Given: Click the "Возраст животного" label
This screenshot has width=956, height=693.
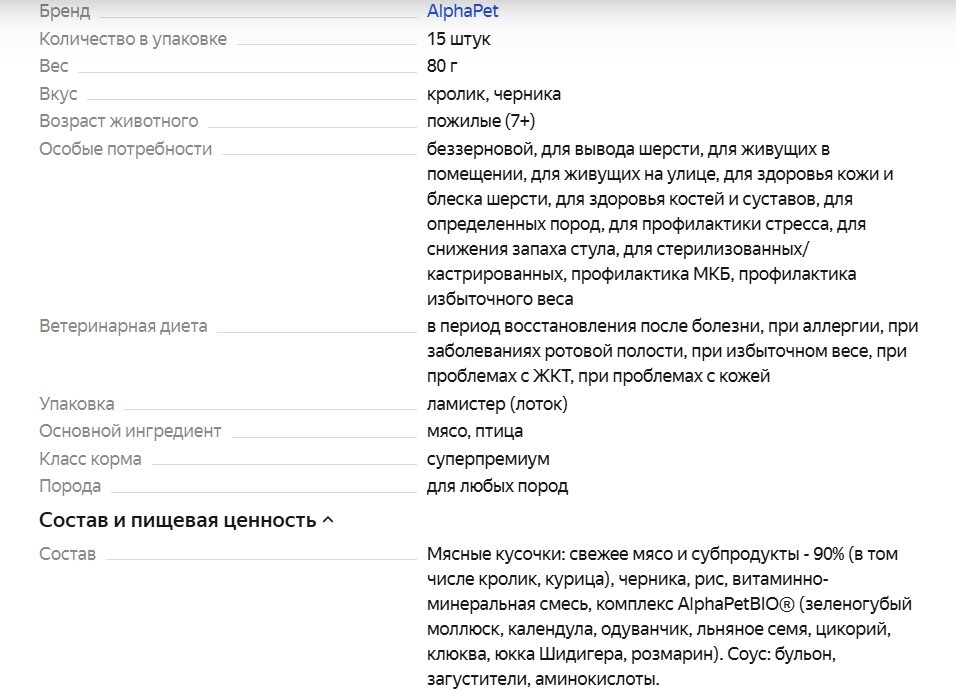Looking at the screenshot, I should tap(118, 121).
